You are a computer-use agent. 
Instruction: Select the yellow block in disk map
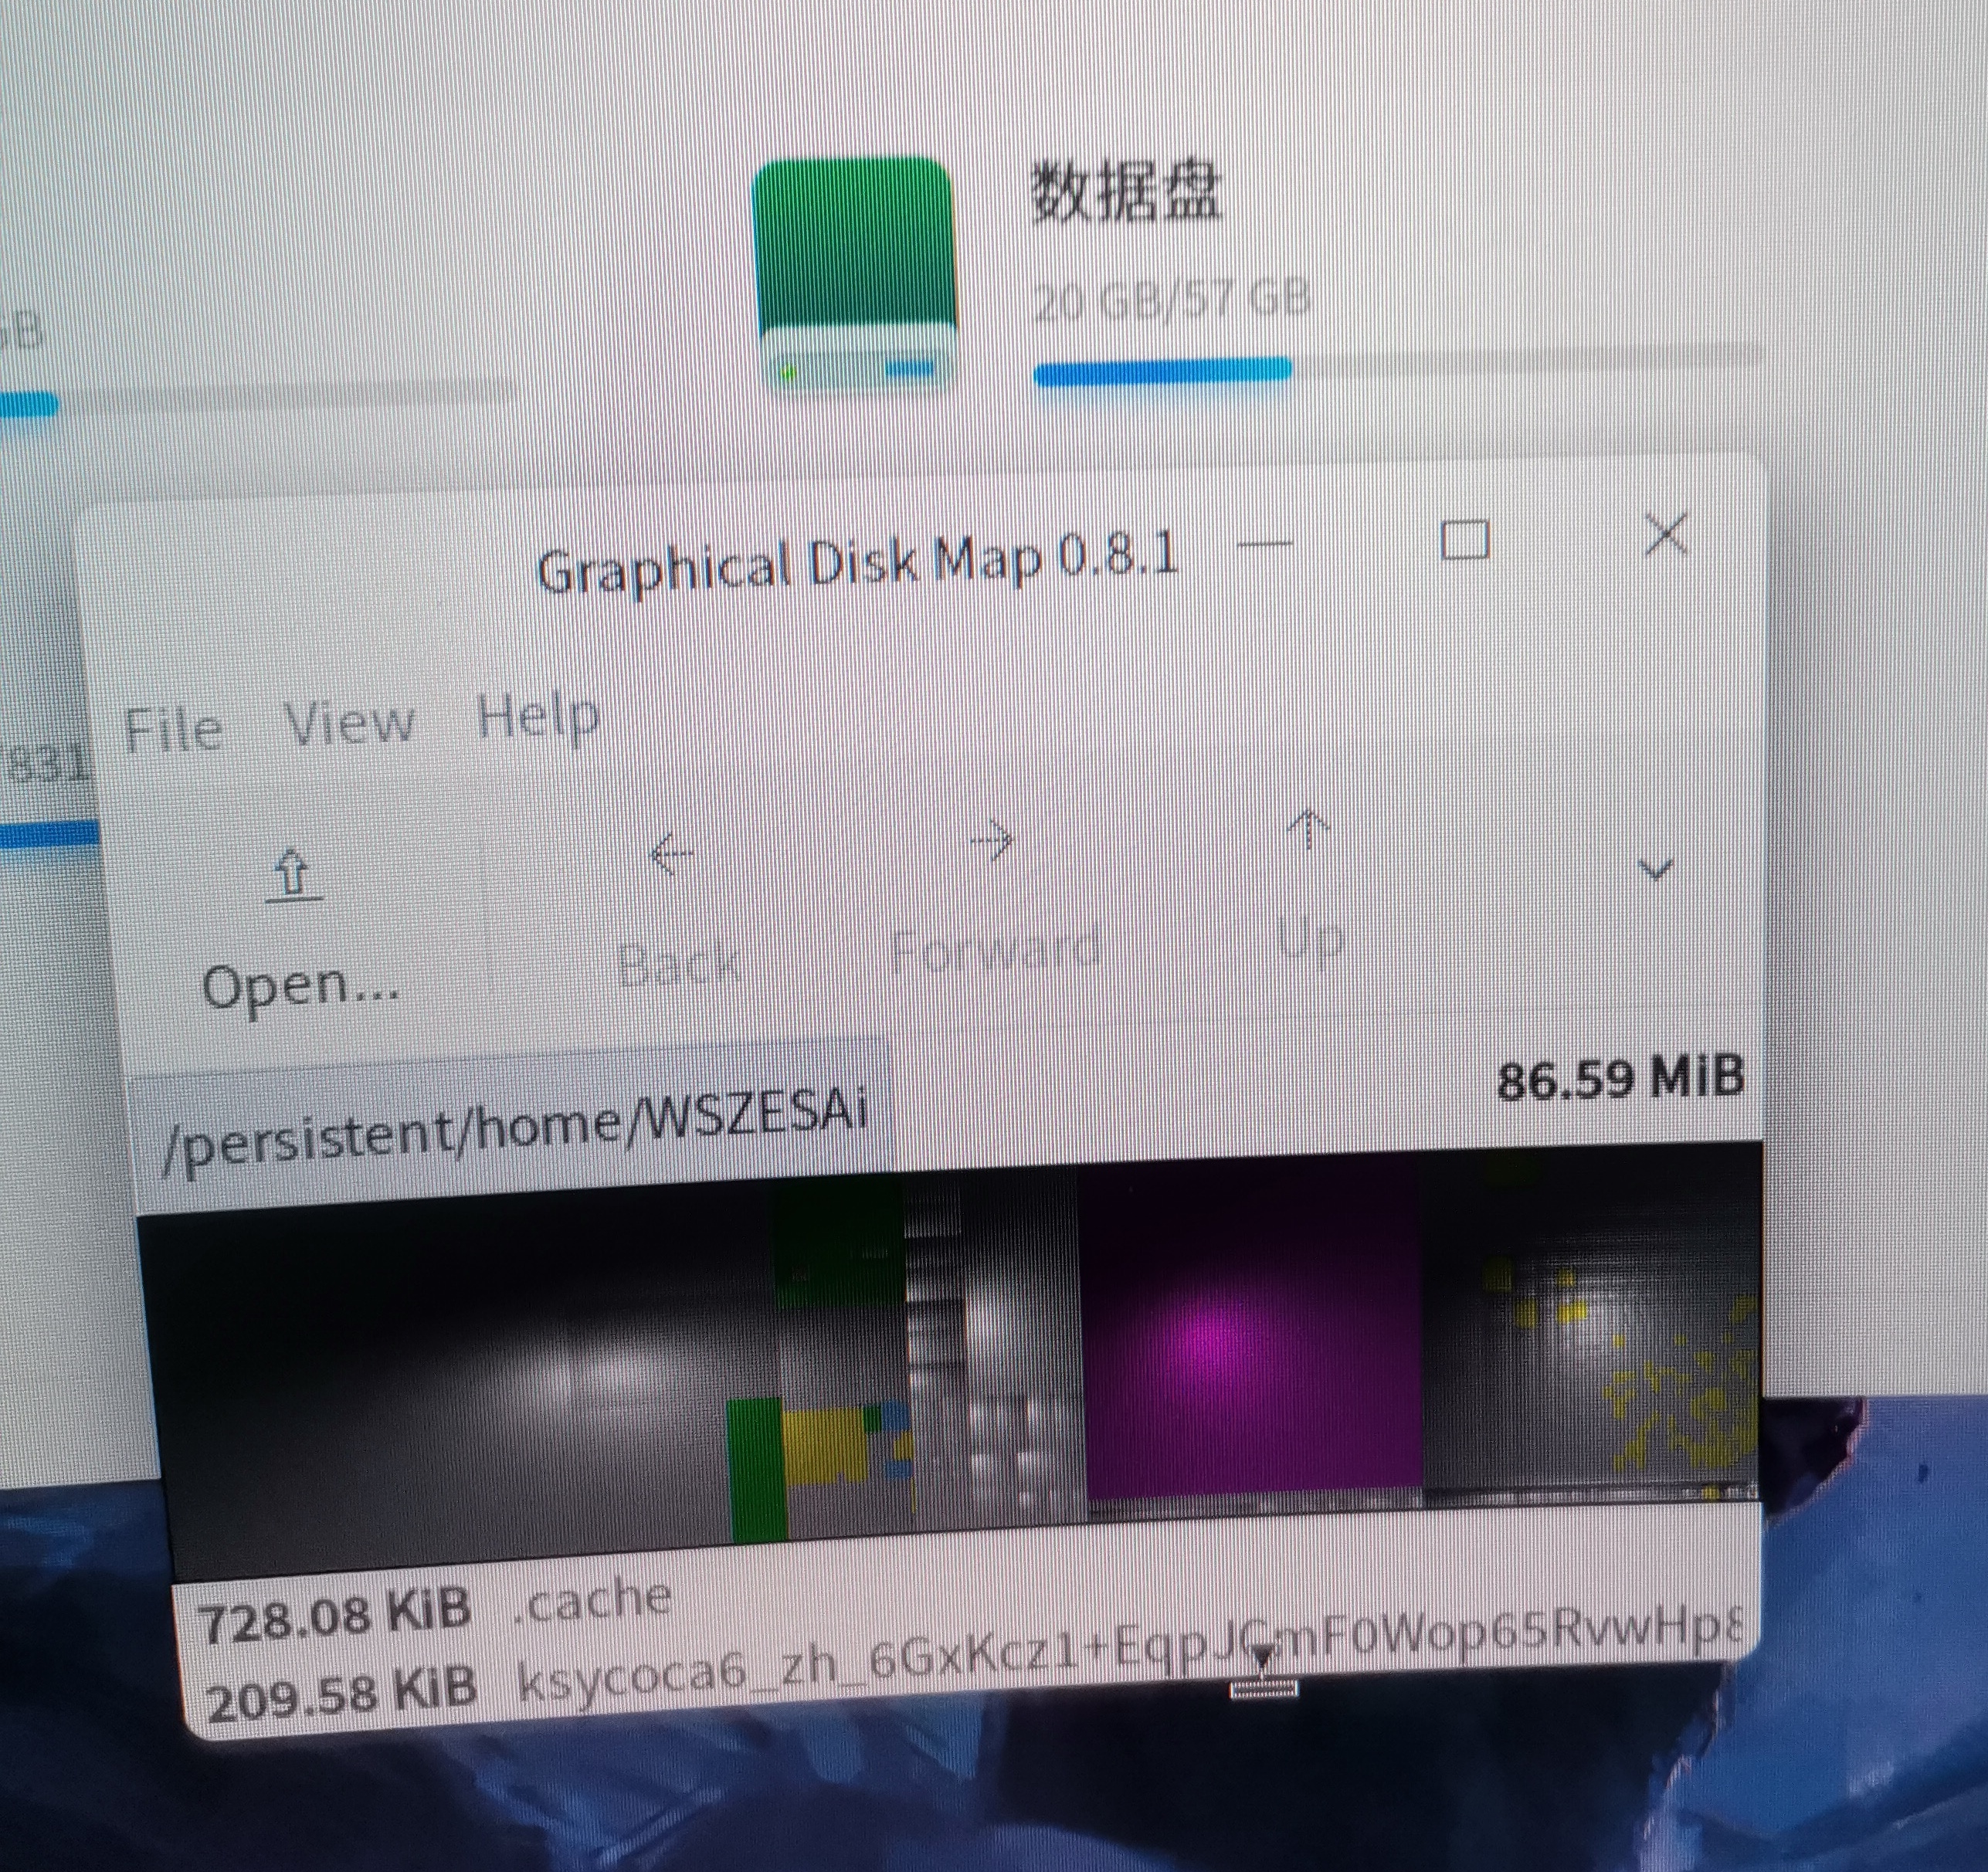[x=824, y=1446]
